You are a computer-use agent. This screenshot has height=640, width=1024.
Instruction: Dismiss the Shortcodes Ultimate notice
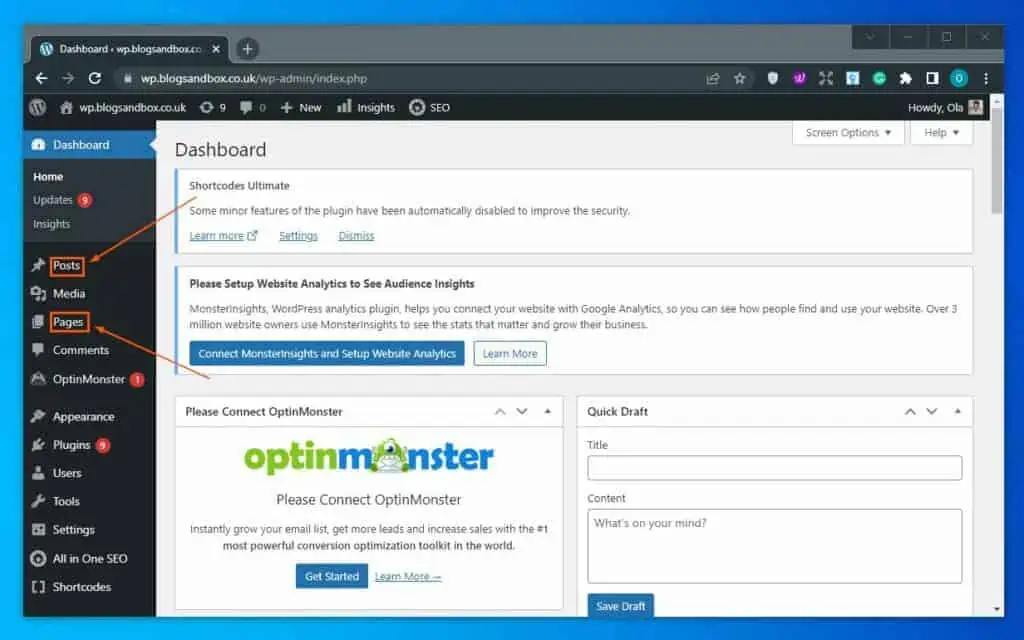coord(355,236)
